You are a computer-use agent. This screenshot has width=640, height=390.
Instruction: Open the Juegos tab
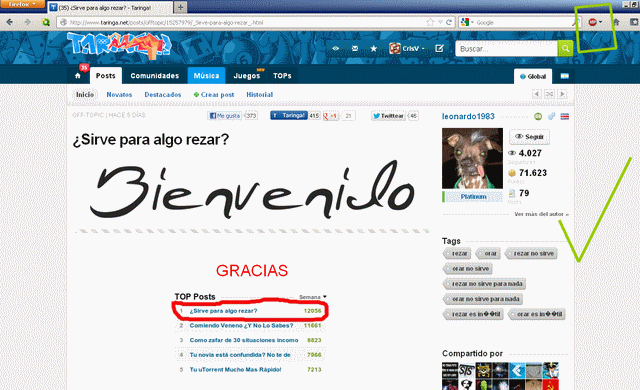tap(247, 76)
